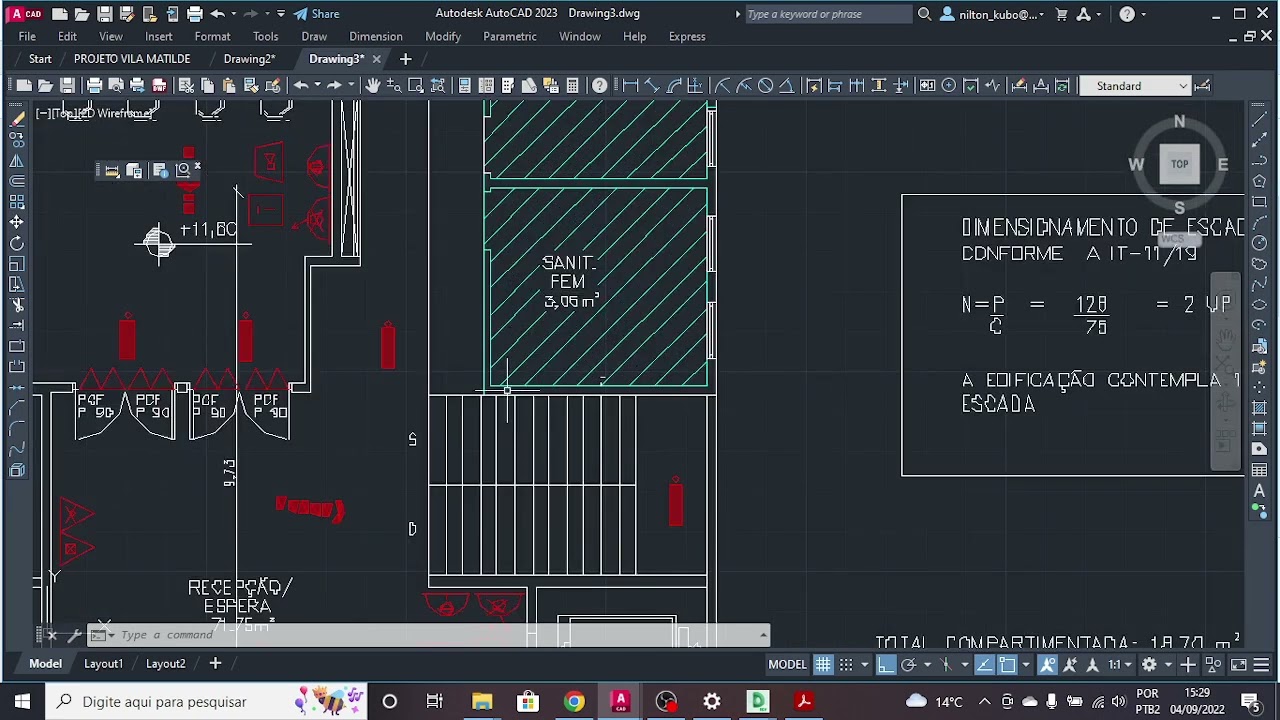Click the ViewCube TOP face
1280x720 pixels.
pyautogui.click(x=1180, y=164)
